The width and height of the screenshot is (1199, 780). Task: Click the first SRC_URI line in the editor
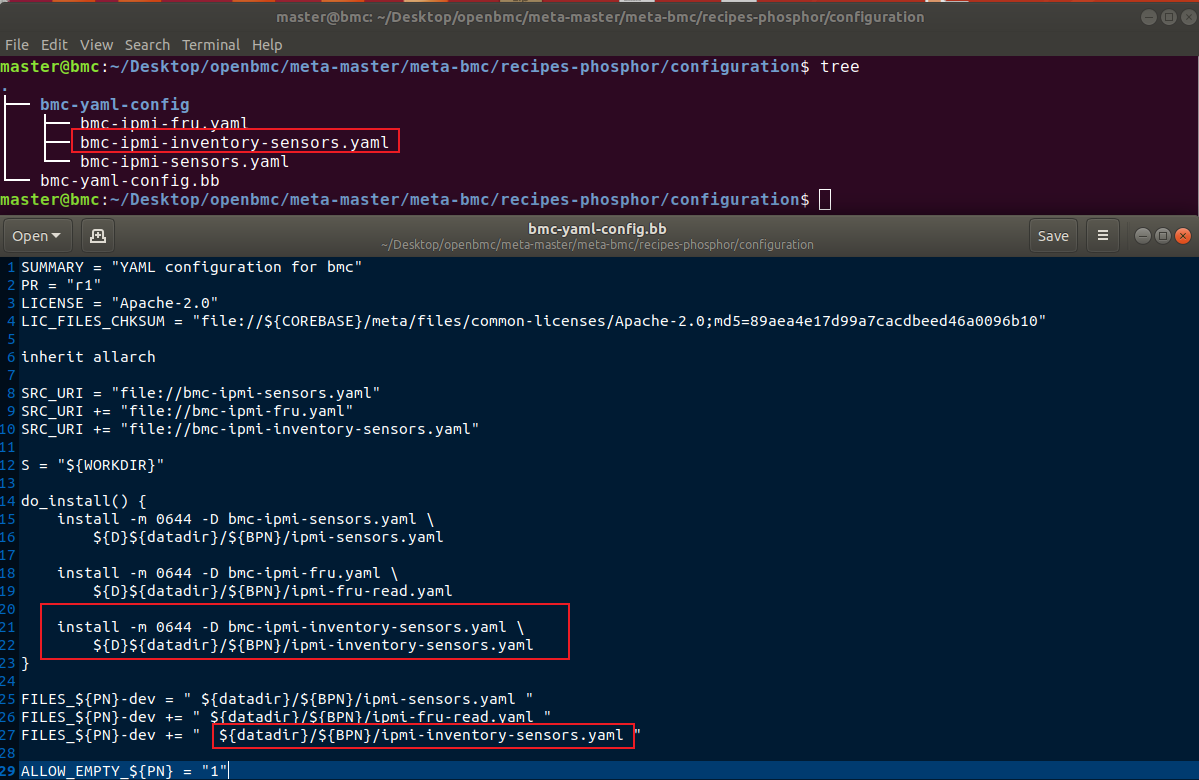pyautogui.click(x=200, y=392)
